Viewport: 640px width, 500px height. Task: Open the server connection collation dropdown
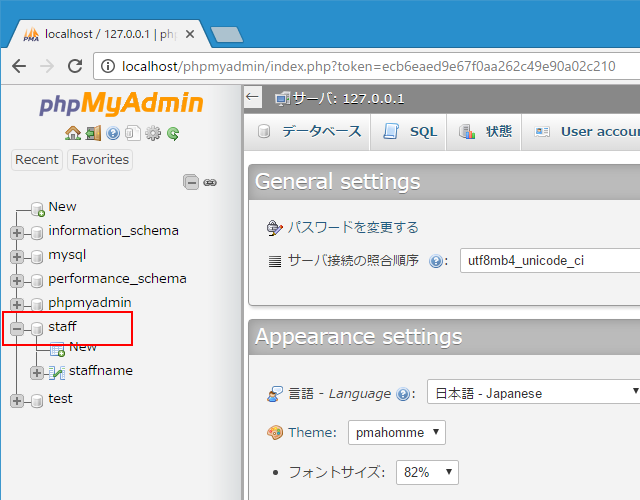point(550,260)
